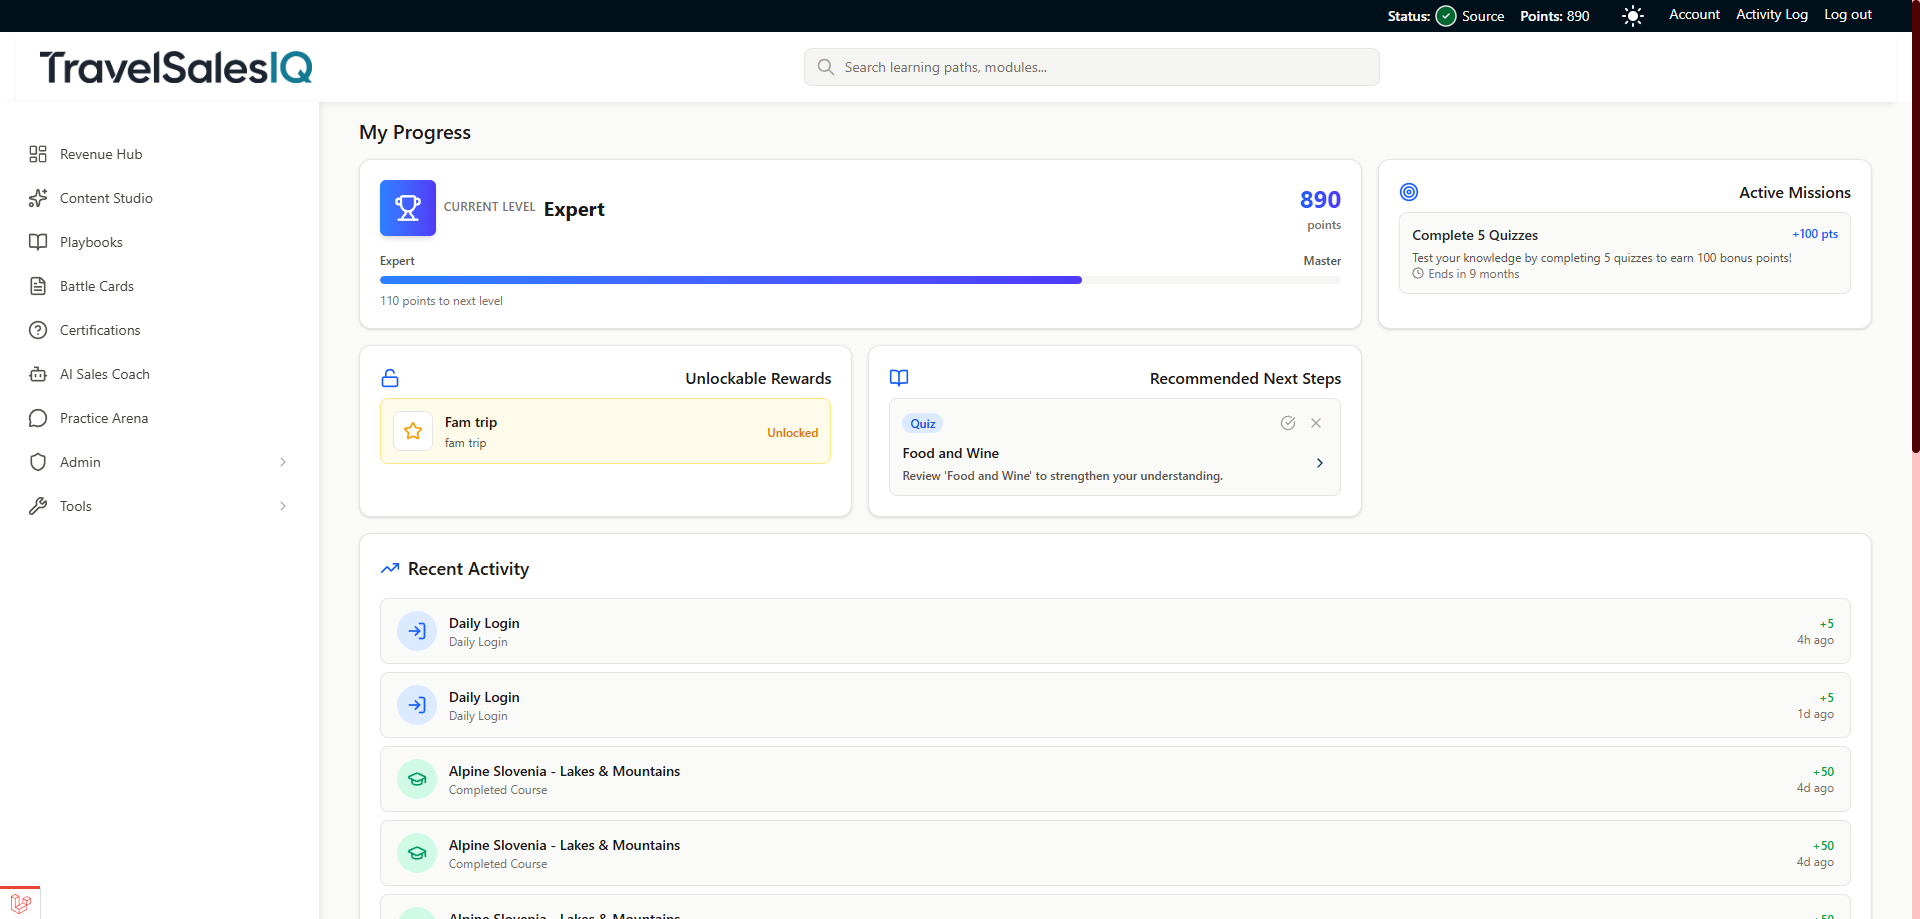
Task: Toggle light/dark theme with the sun icon
Action: (1632, 15)
